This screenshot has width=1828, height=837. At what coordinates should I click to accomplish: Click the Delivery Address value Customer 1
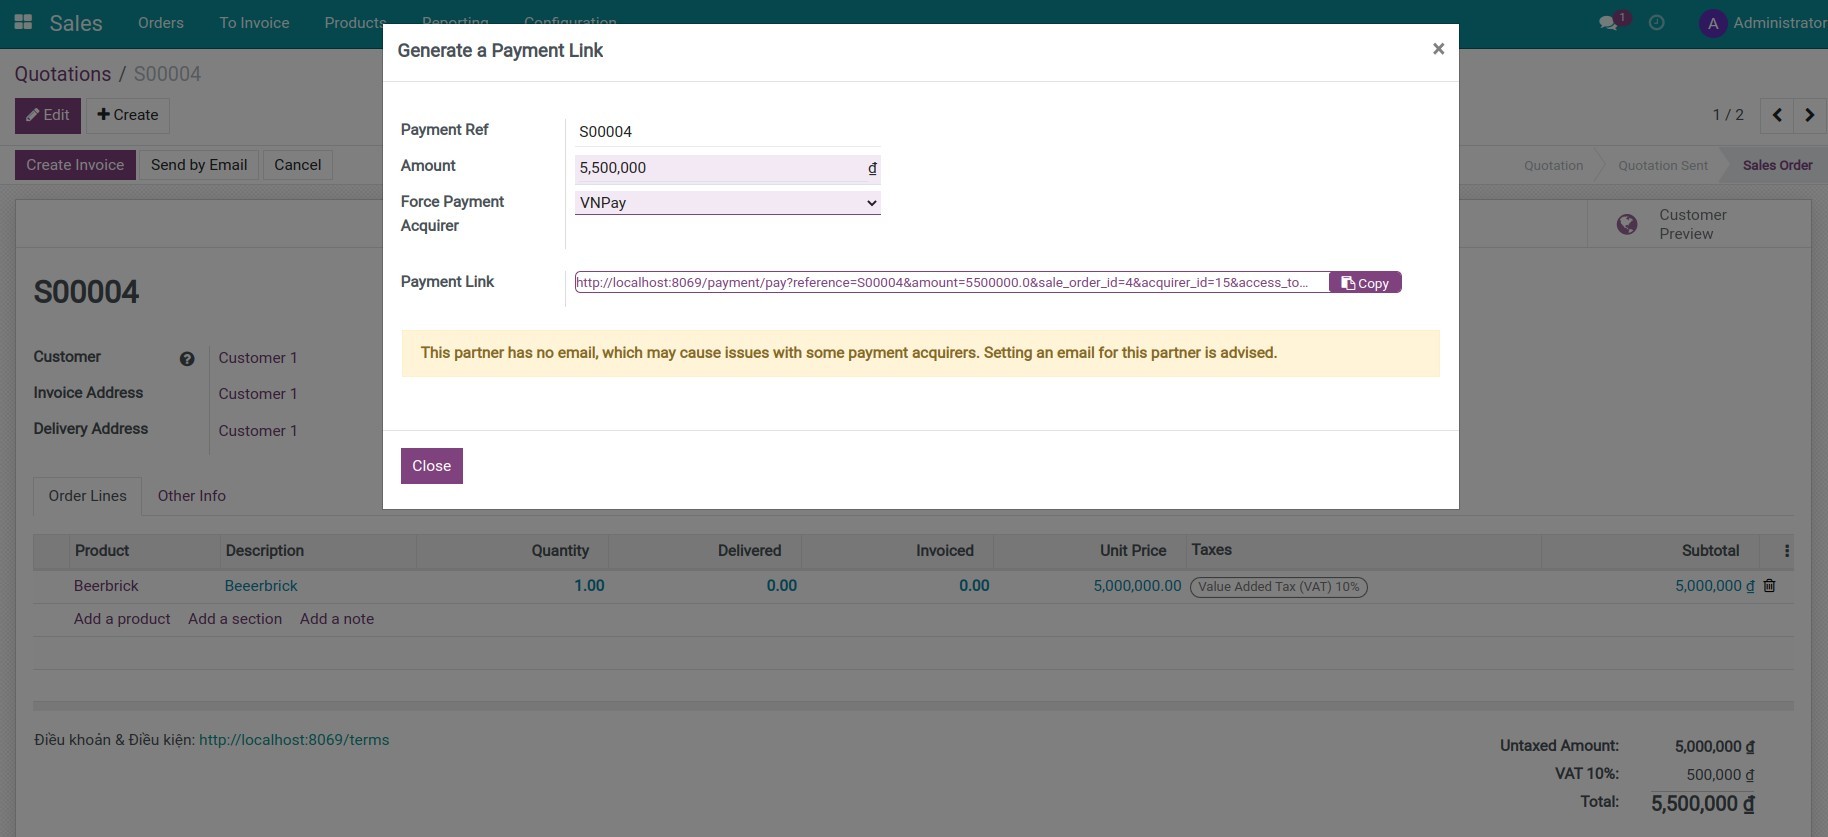coord(258,431)
